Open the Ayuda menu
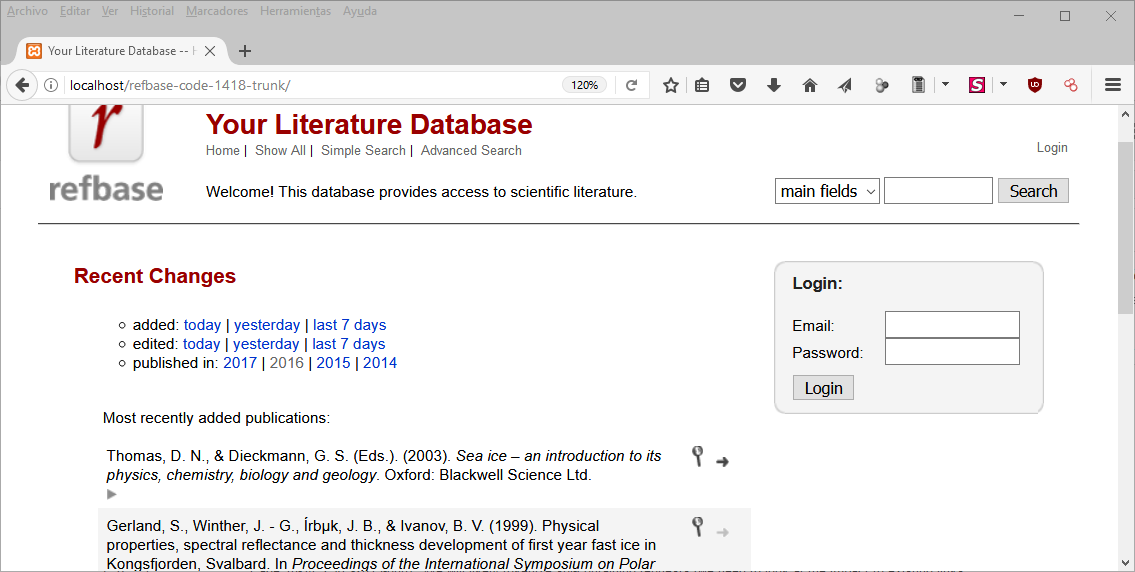The width and height of the screenshot is (1135, 572). point(360,11)
